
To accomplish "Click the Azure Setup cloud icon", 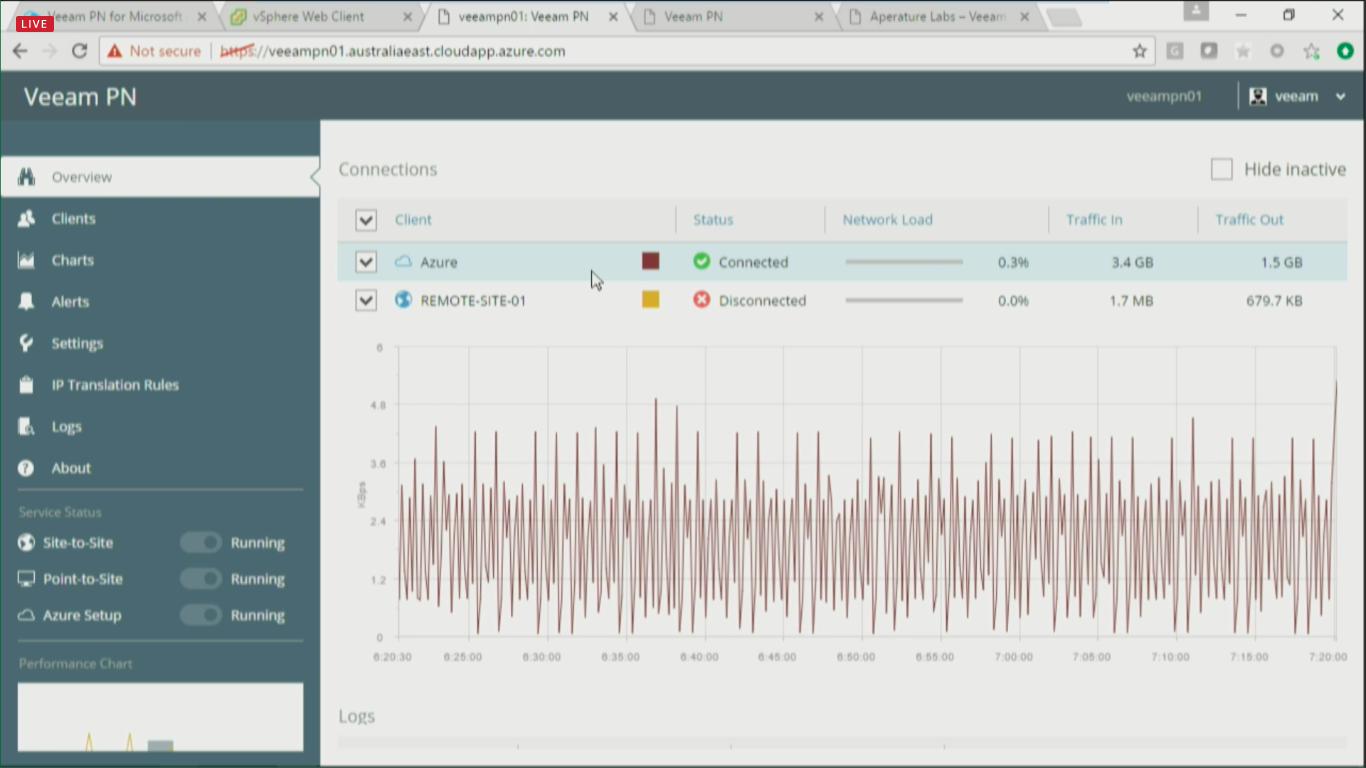I will pyautogui.click(x=26, y=615).
